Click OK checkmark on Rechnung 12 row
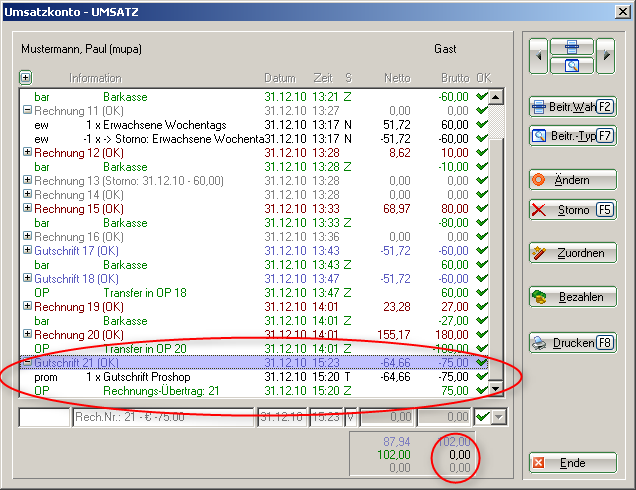636x490 pixels. (483, 152)
